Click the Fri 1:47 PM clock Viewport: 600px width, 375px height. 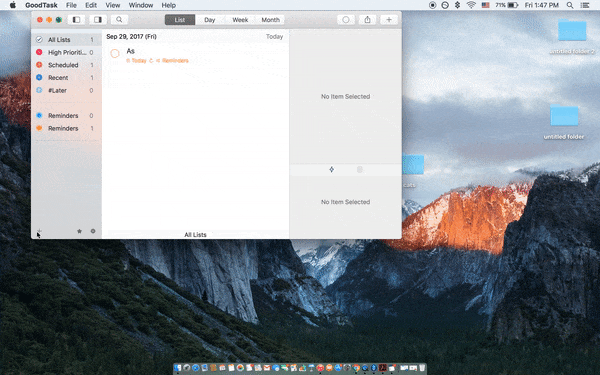click(541, 5)
